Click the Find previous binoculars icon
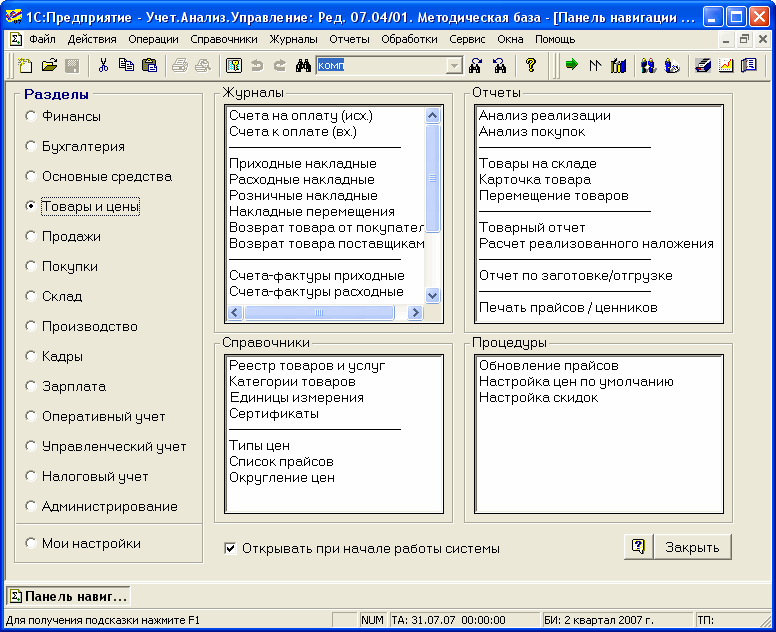This screenshot has height=632, width=776. point(499,65)
